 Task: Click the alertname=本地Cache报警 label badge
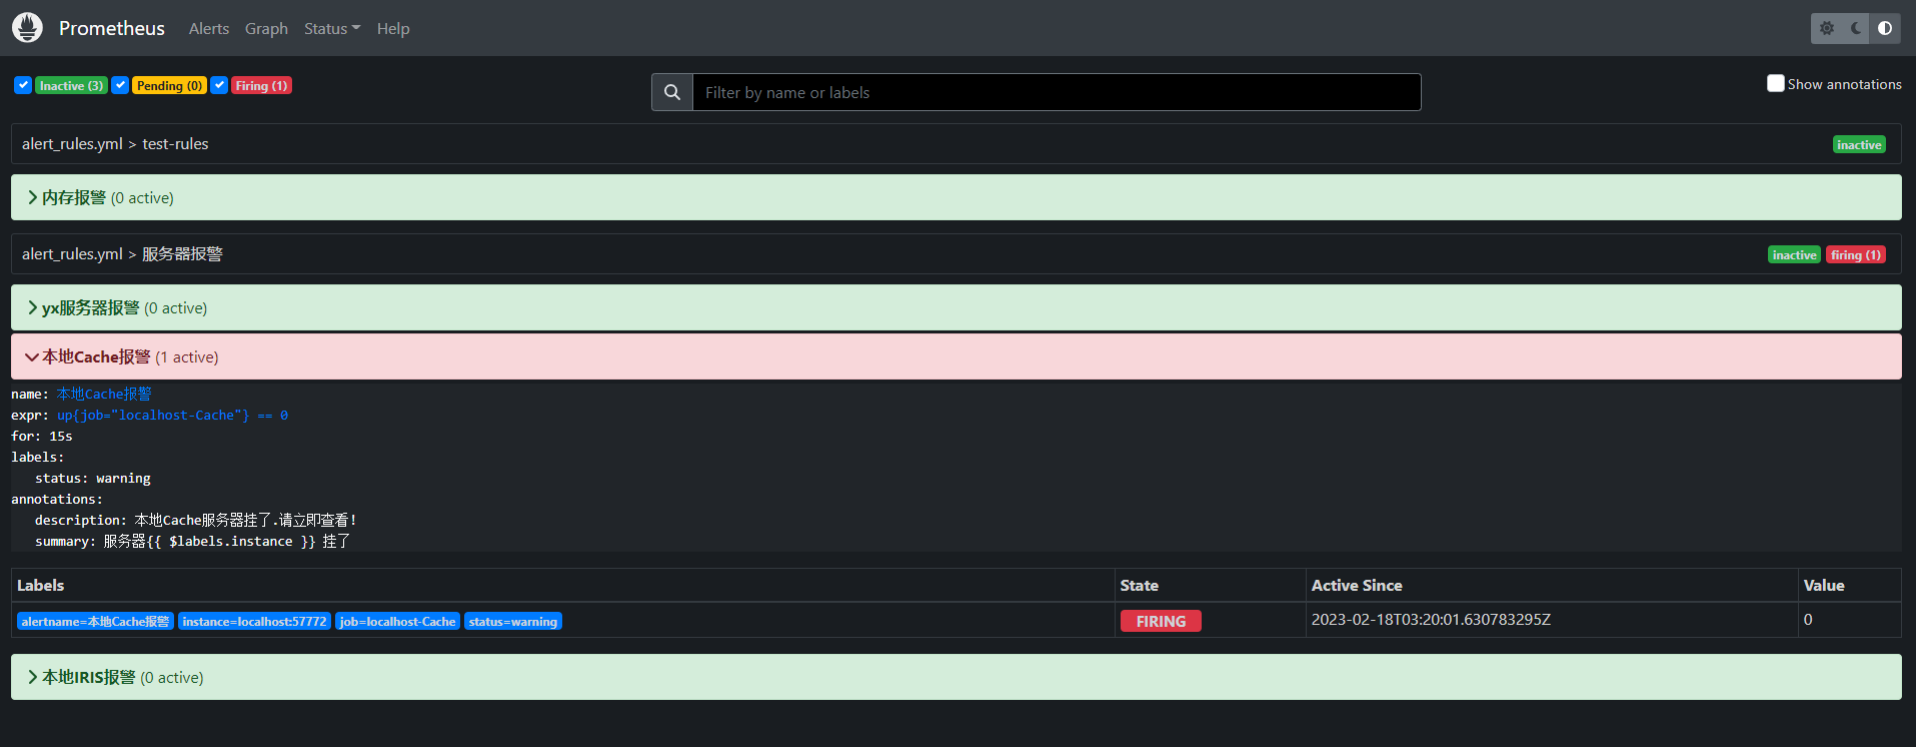pyautogui.click(x=95, y=622)
